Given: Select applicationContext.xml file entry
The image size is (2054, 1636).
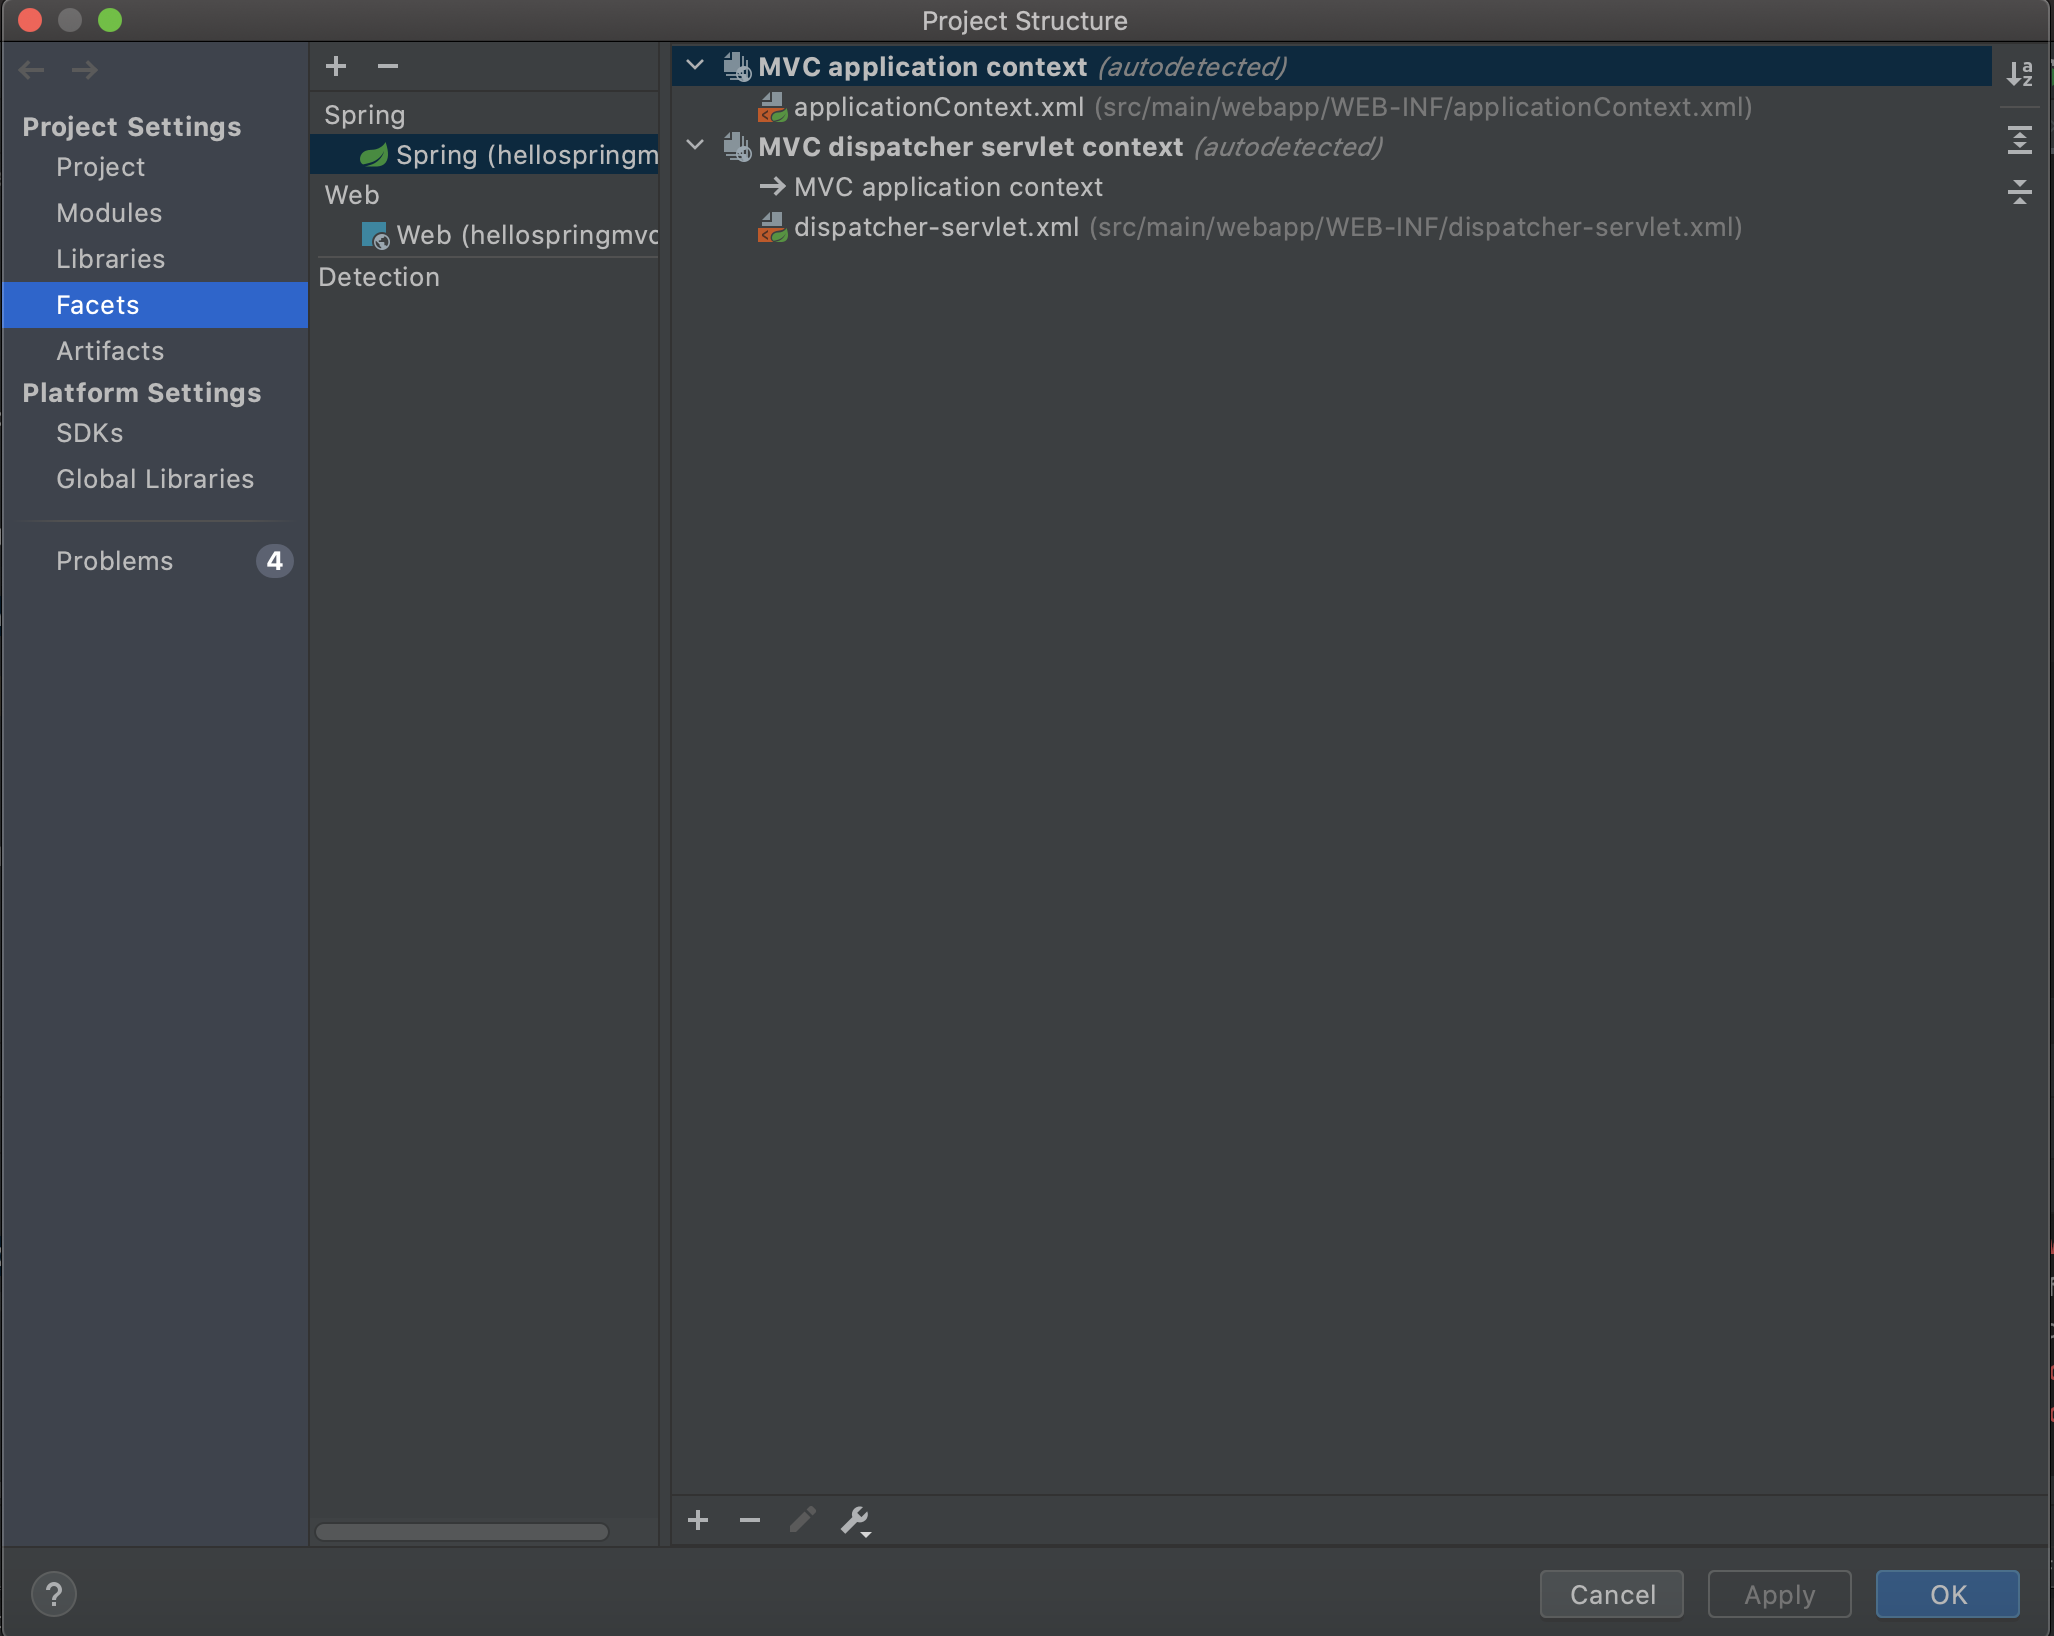Looking at the screenshot, I should (x=938, y=107).
